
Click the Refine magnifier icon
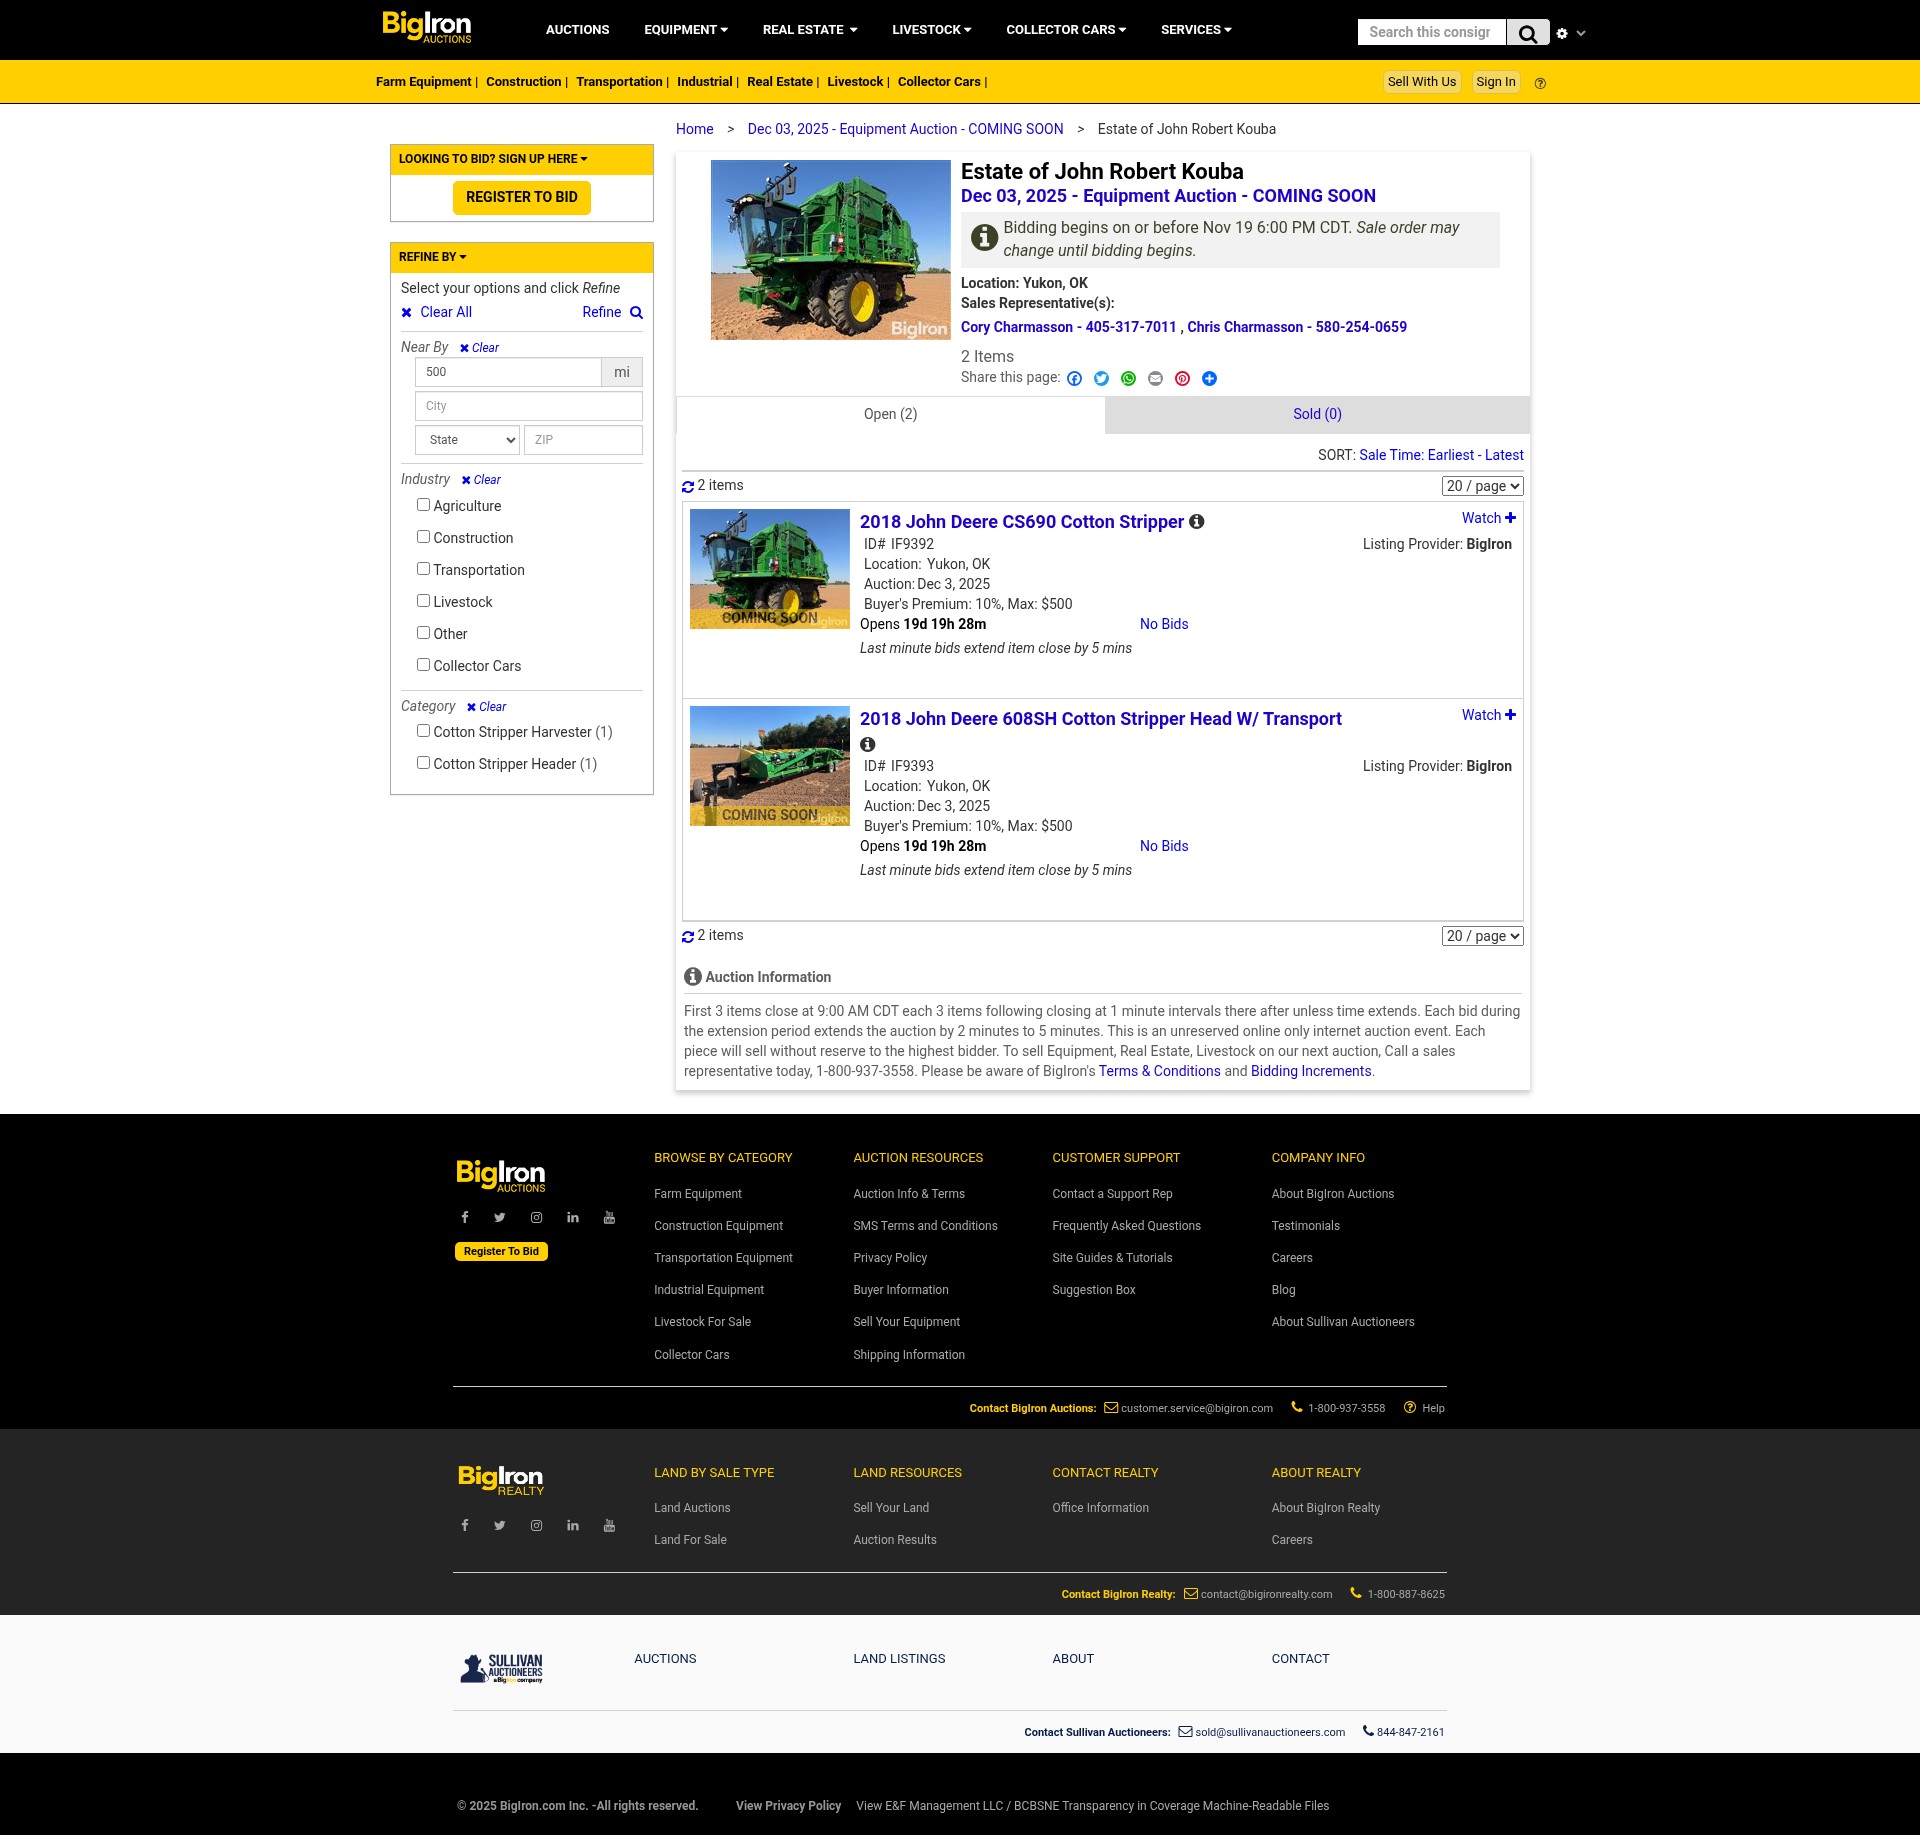[x=636, y=313]
